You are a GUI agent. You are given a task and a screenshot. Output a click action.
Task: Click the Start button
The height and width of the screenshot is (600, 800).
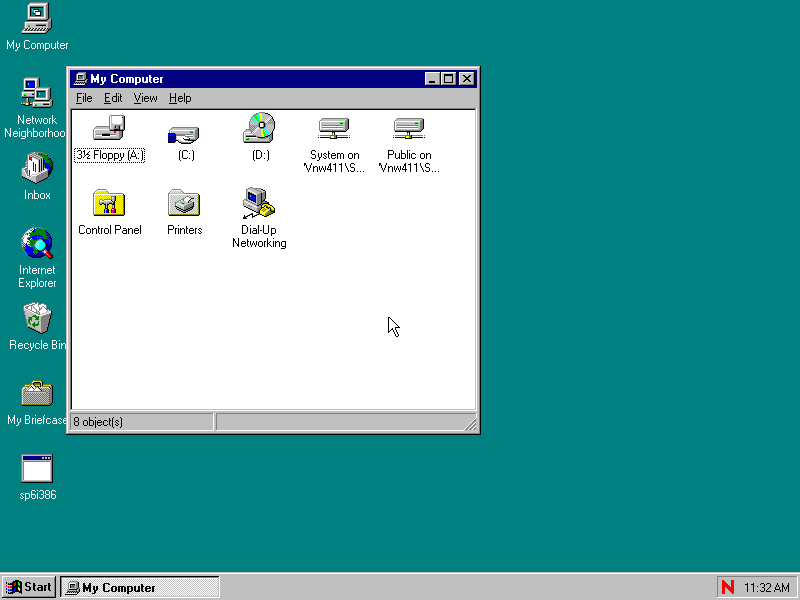pos(29,587)
